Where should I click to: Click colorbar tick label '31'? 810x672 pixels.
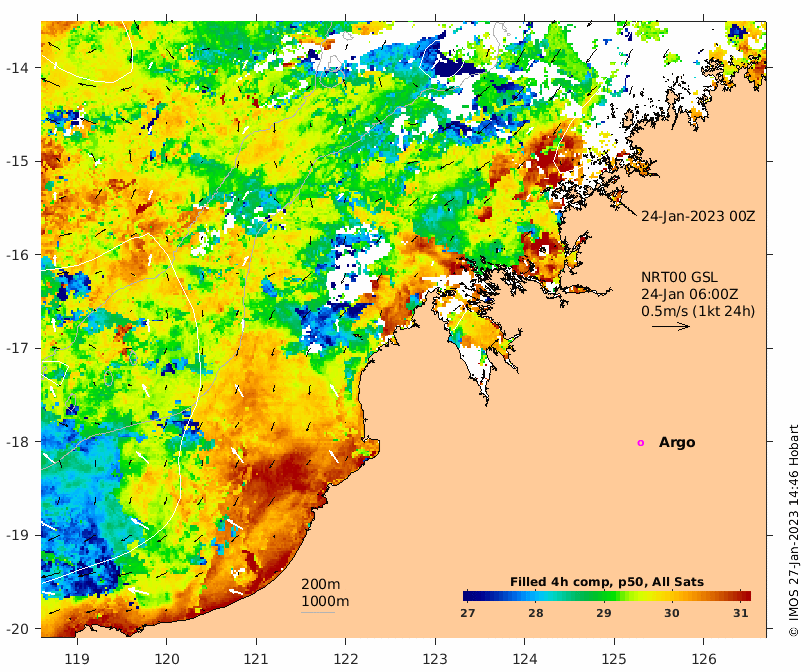[741, 613]
